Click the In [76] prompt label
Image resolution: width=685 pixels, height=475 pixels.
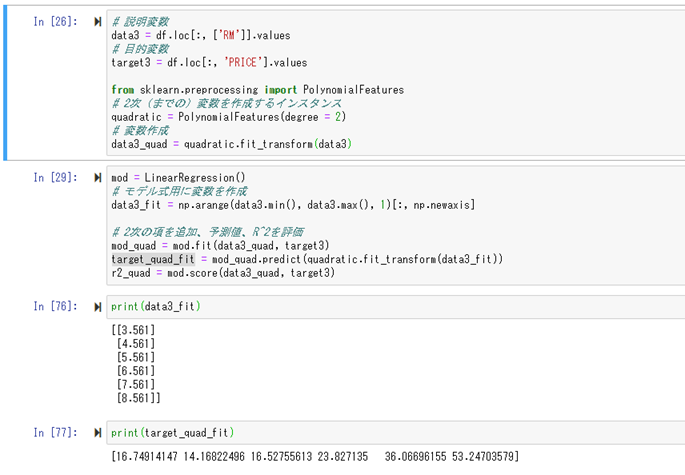pyautogui.click(x=55, y=306)
